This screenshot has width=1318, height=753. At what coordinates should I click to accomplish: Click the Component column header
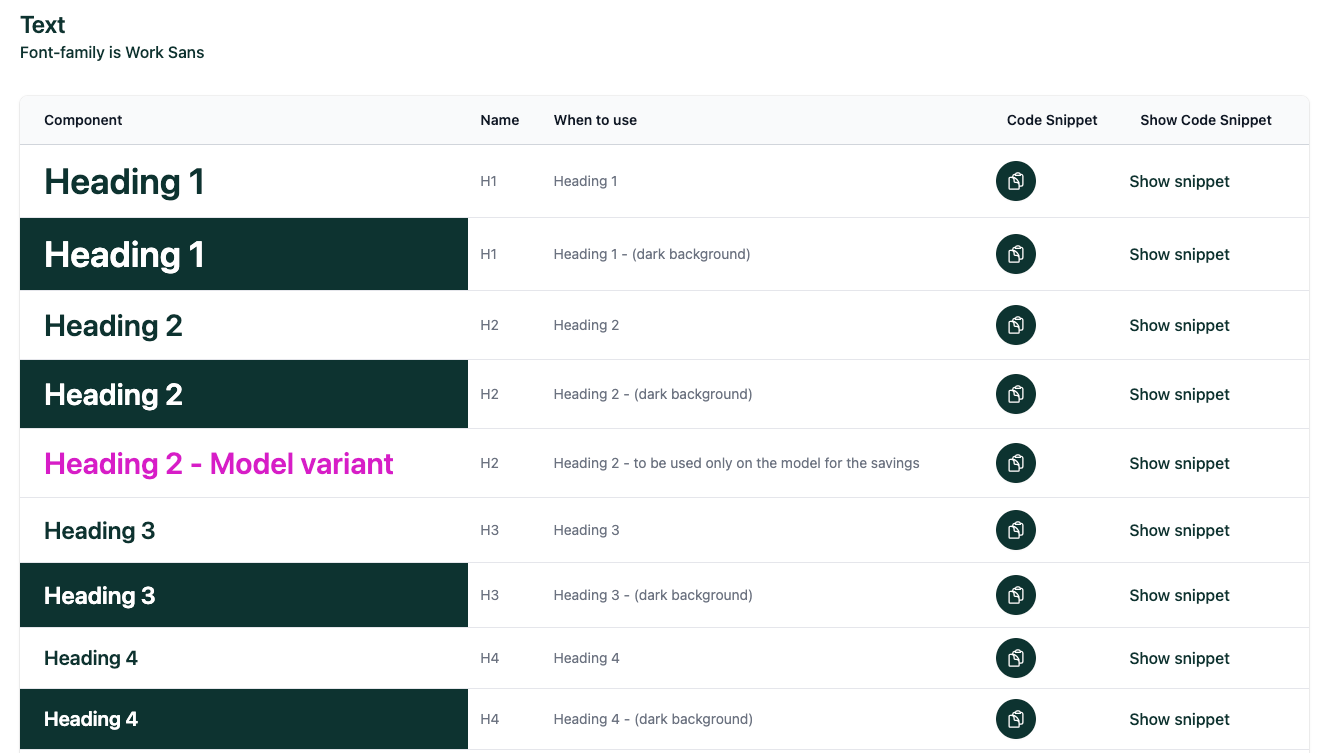(x=83, y=120)
